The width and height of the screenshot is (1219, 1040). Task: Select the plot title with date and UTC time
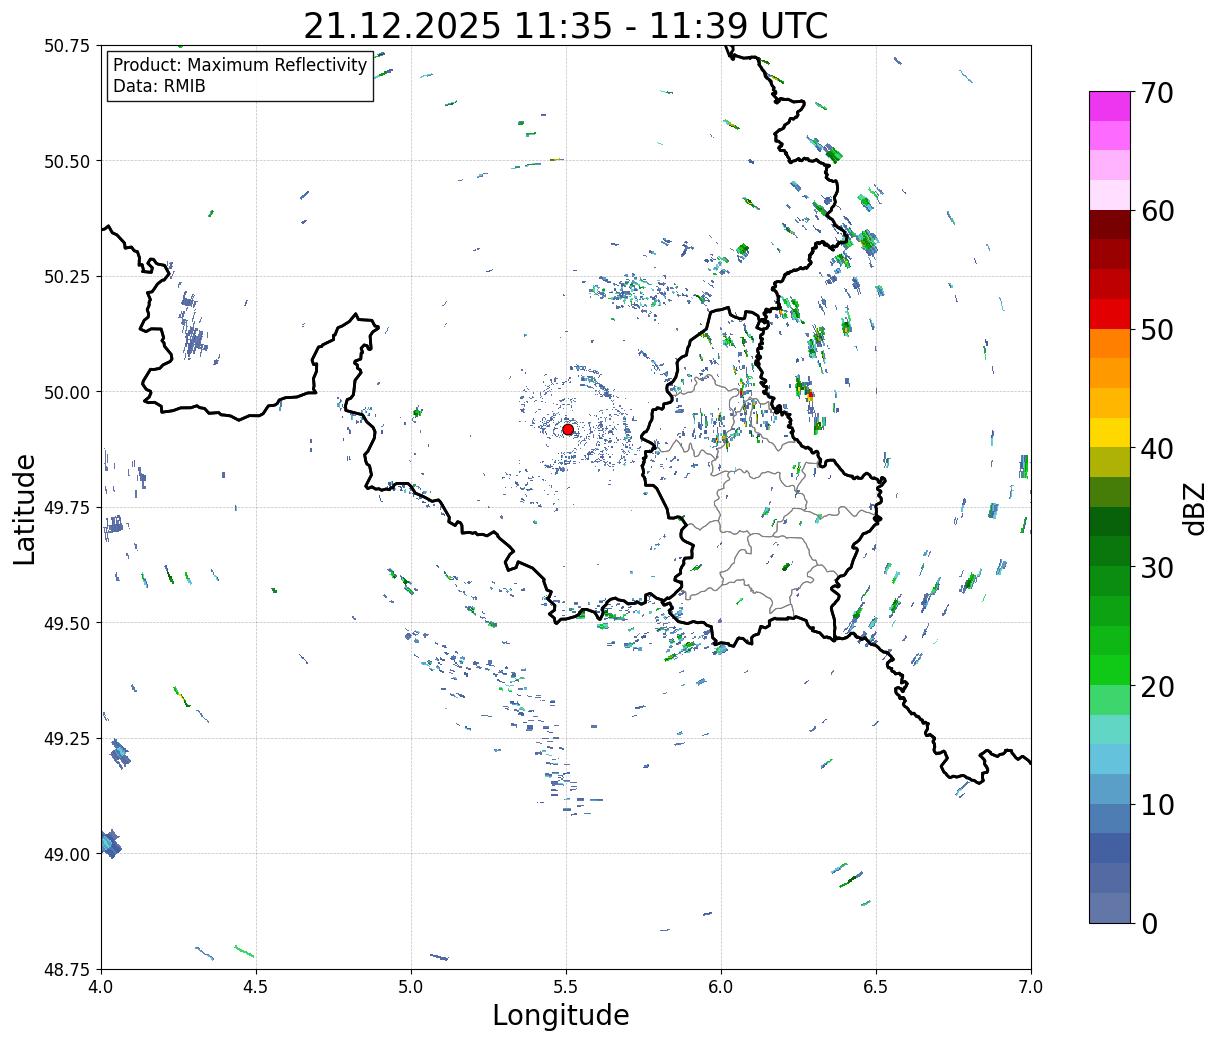[x=565, y=26]
